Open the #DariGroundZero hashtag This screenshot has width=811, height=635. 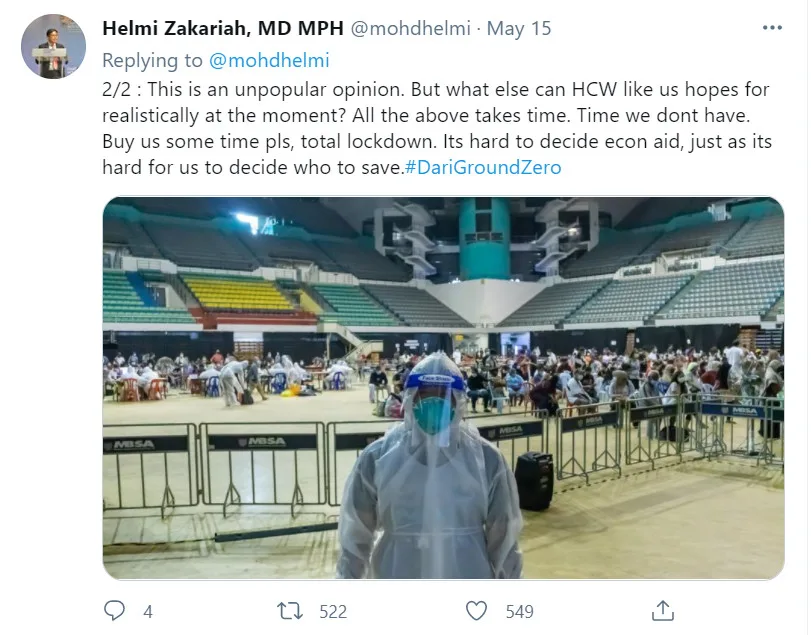[x=484, y=167]
